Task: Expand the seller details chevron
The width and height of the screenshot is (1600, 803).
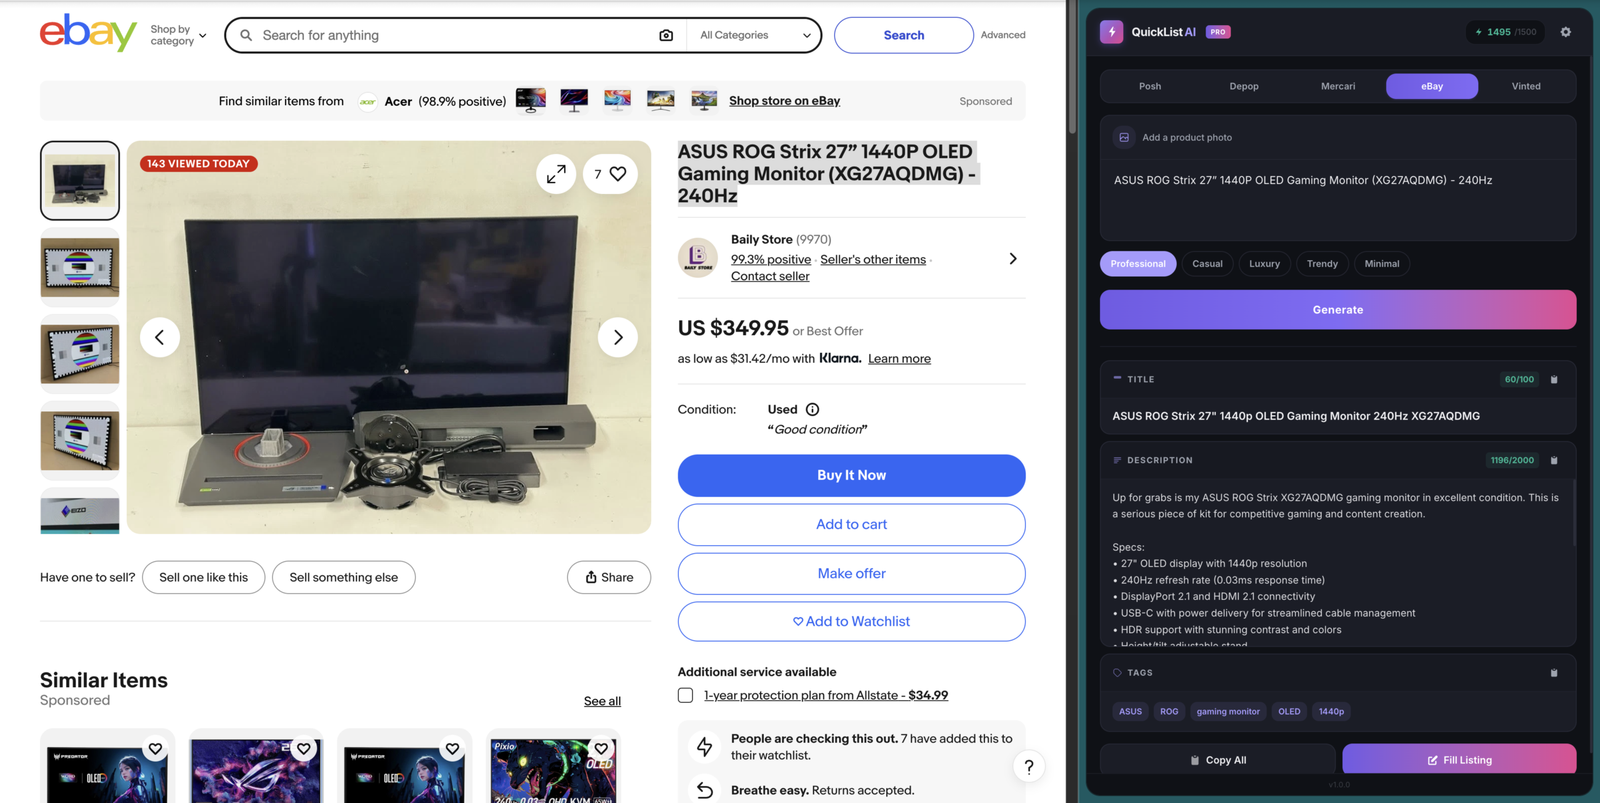Action: click(1013, 259)
